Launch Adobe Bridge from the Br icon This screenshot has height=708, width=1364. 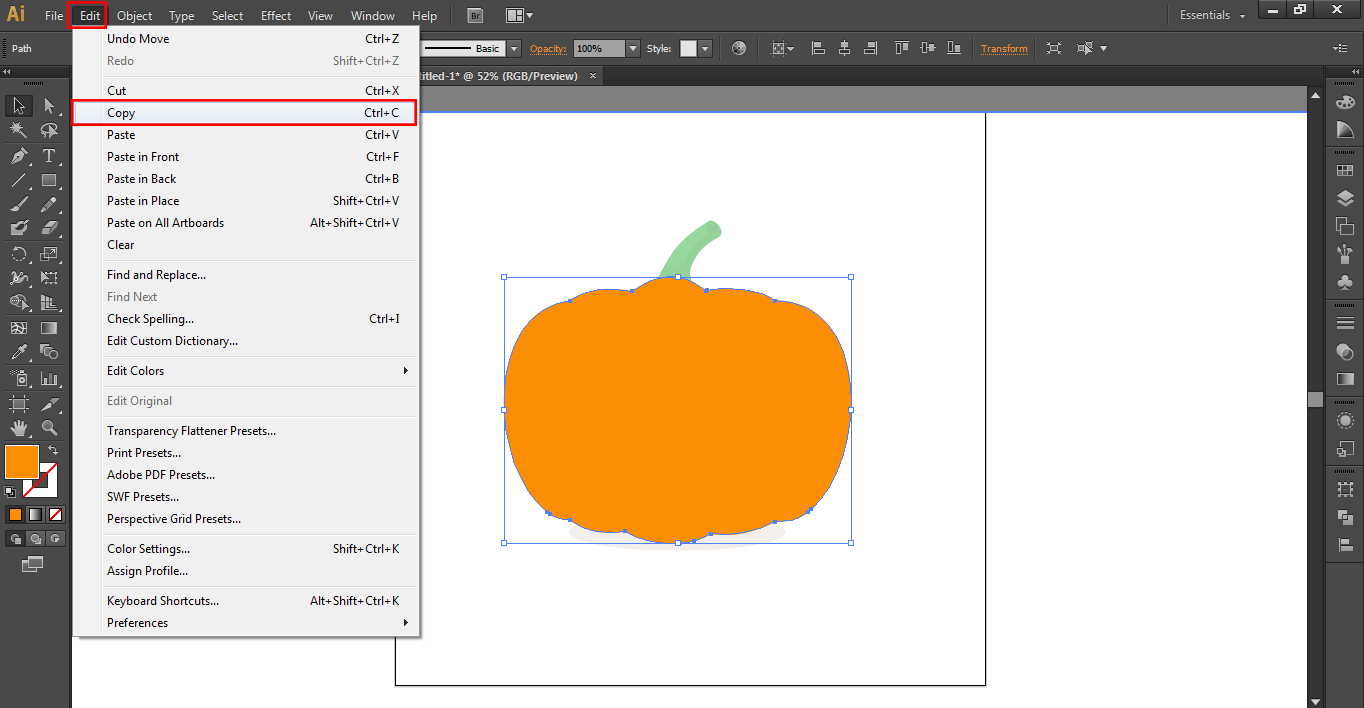[475, 16]
